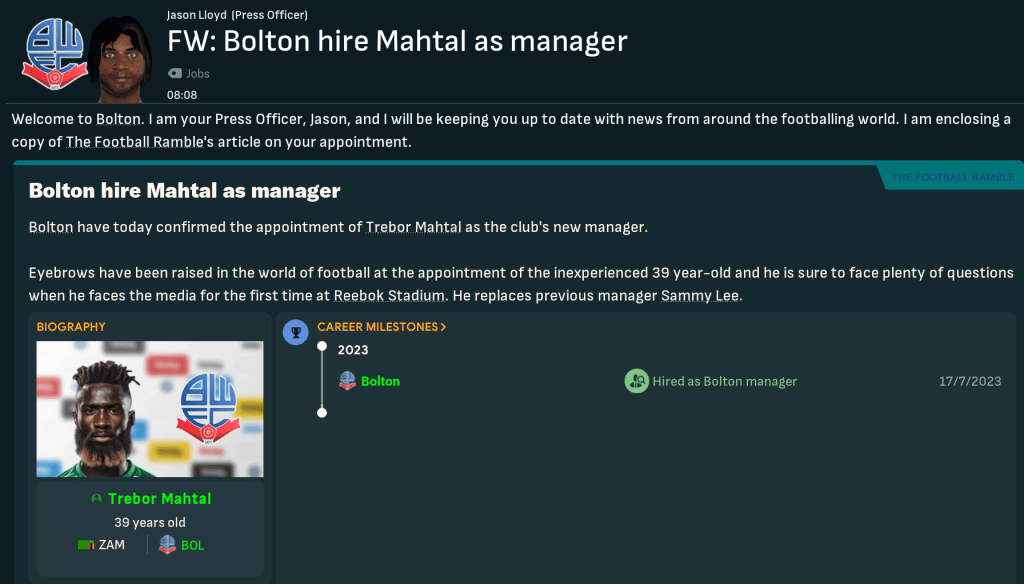Viewport: 1024px width, 584px height.
Task: Open The Football Ramble source tab
Action: [952, 177]
